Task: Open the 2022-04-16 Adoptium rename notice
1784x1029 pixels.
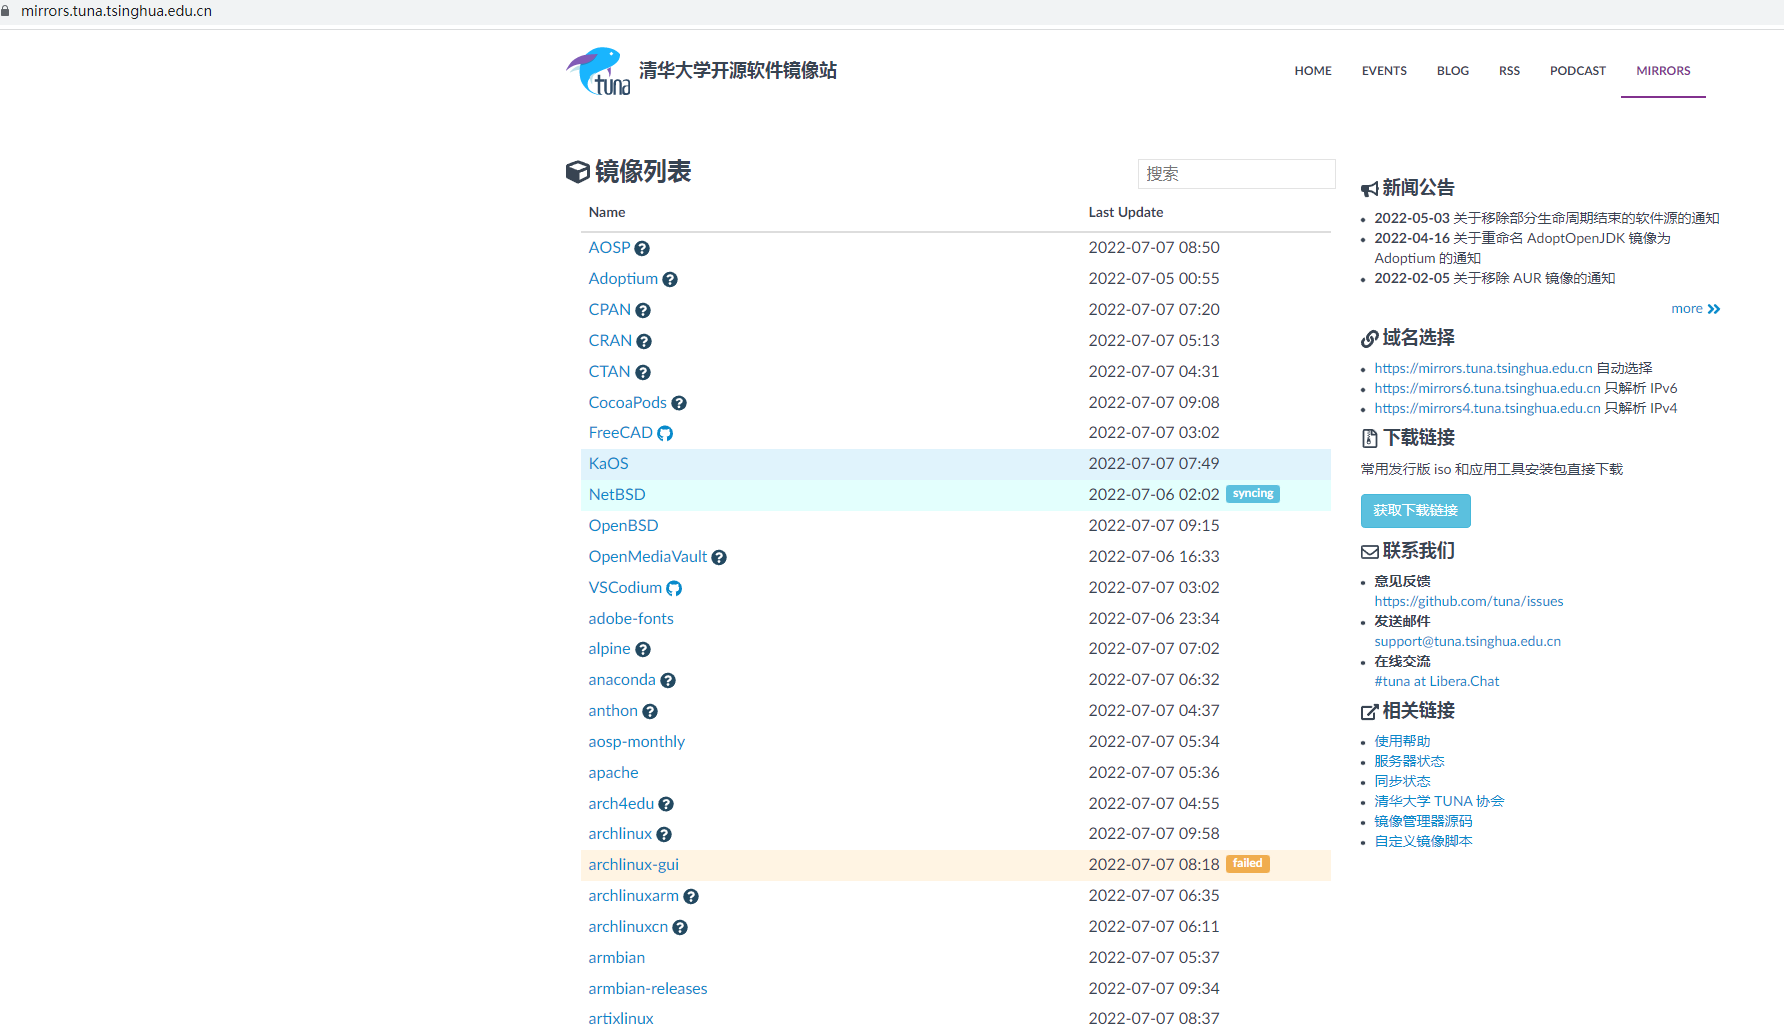Action: click(1522, 249)
